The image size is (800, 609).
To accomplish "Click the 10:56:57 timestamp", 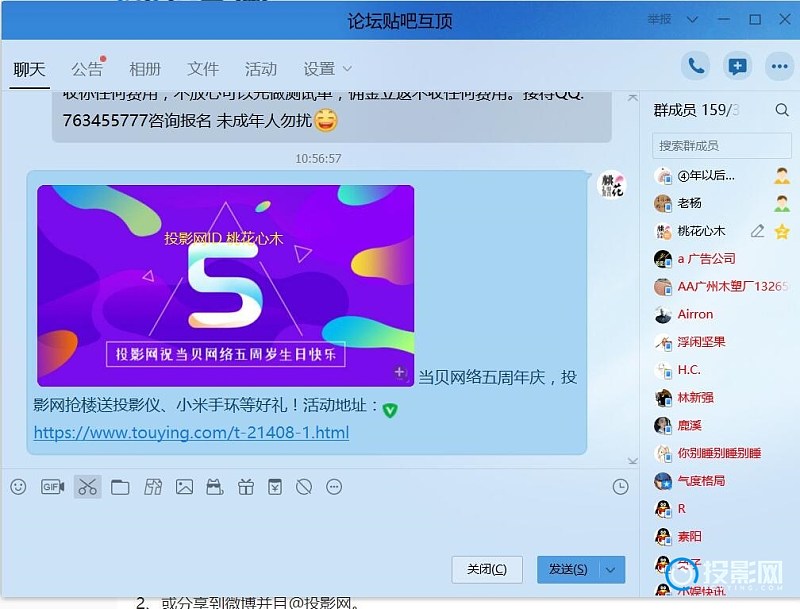I will (318, 159).
